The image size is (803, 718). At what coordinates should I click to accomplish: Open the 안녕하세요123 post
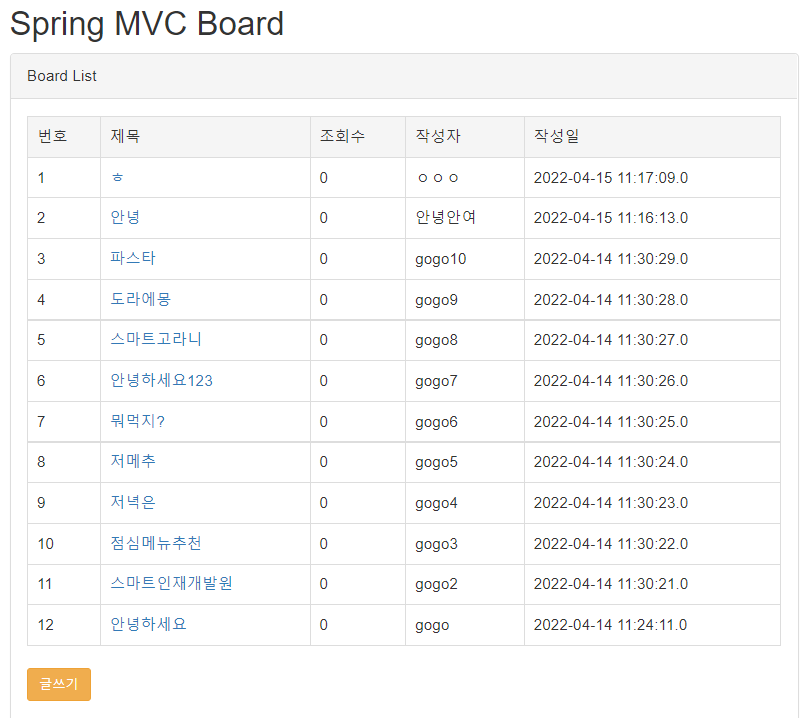[x=161, y=380]
